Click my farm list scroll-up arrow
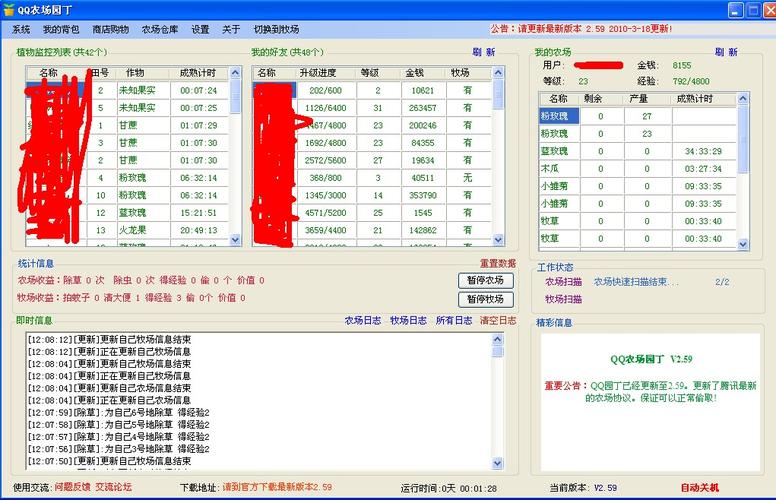 click(x=742, y=99)
